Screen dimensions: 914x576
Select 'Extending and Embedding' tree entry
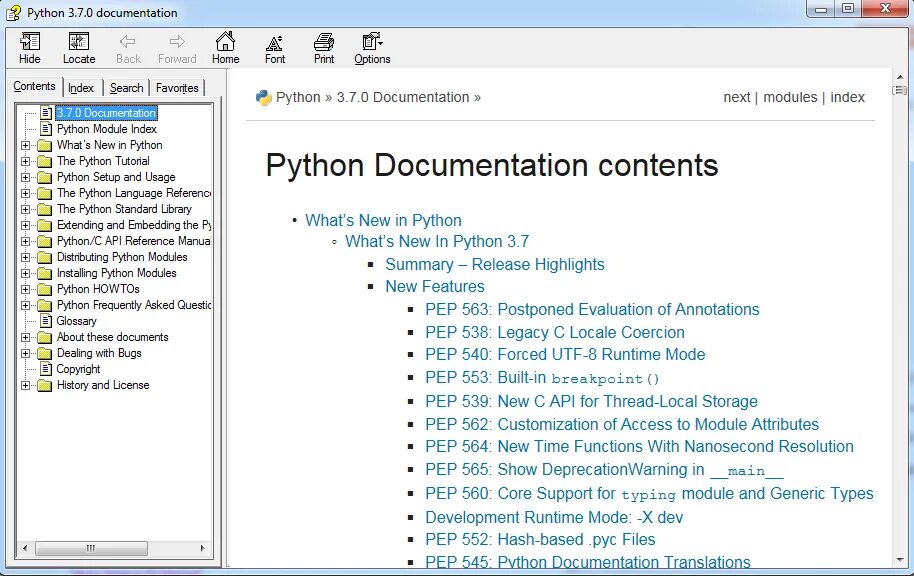point(133,225)
